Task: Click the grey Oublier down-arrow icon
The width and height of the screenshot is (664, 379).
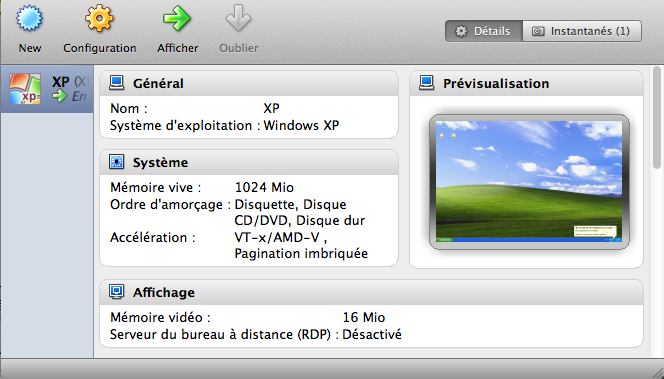Action: click(238, 18)
